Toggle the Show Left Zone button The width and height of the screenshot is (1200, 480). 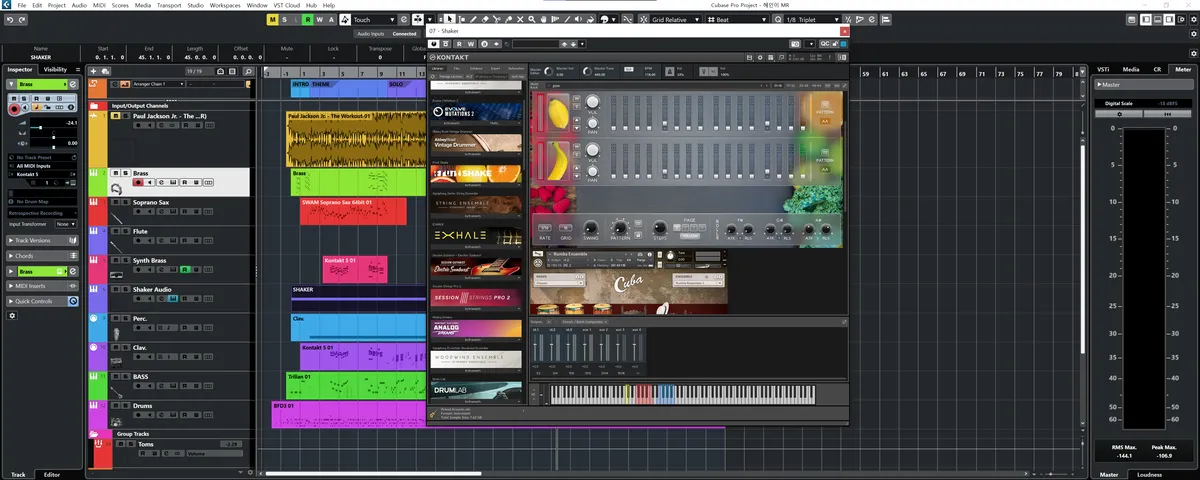(1146, 20)
